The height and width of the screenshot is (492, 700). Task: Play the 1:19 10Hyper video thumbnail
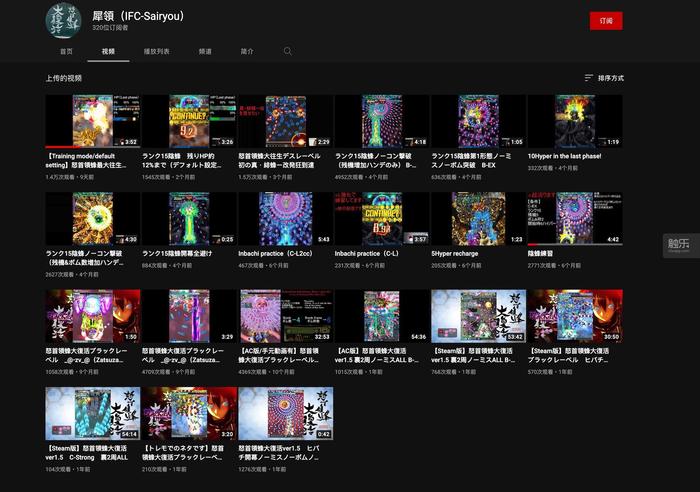click(x=575, y=121)
